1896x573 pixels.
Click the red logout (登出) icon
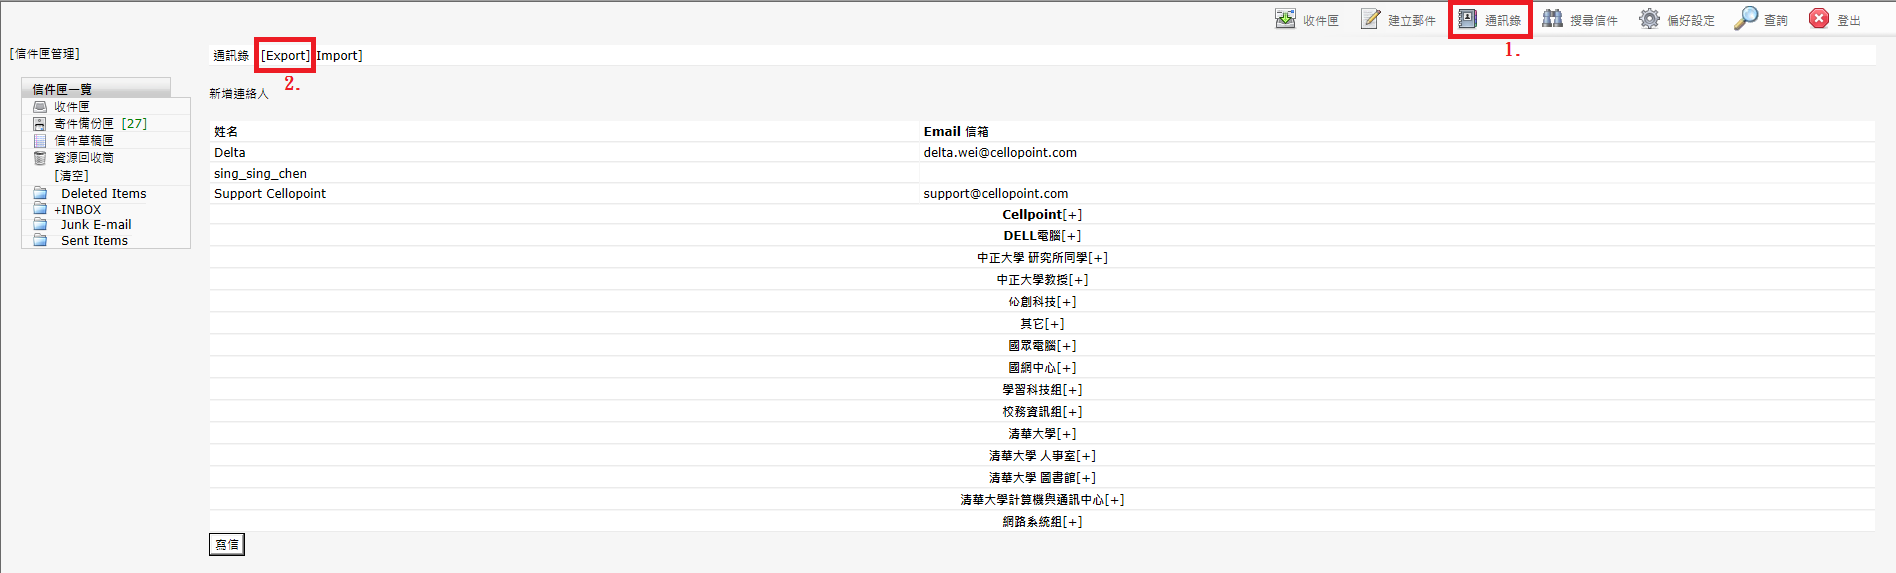[1819, 19]
